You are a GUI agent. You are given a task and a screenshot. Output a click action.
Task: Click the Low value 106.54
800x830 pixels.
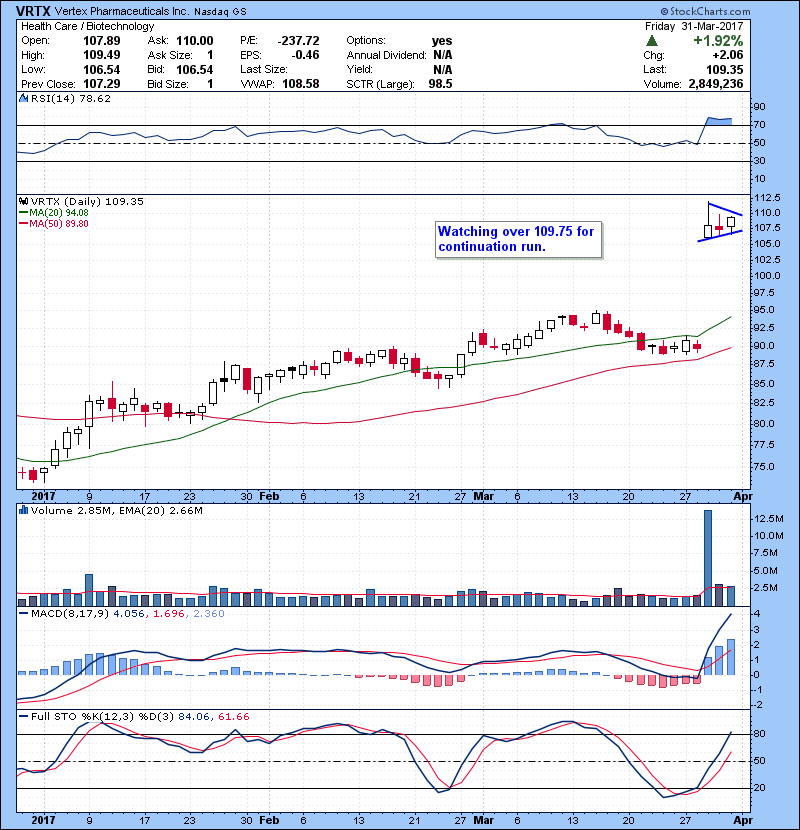coord(102,69)
